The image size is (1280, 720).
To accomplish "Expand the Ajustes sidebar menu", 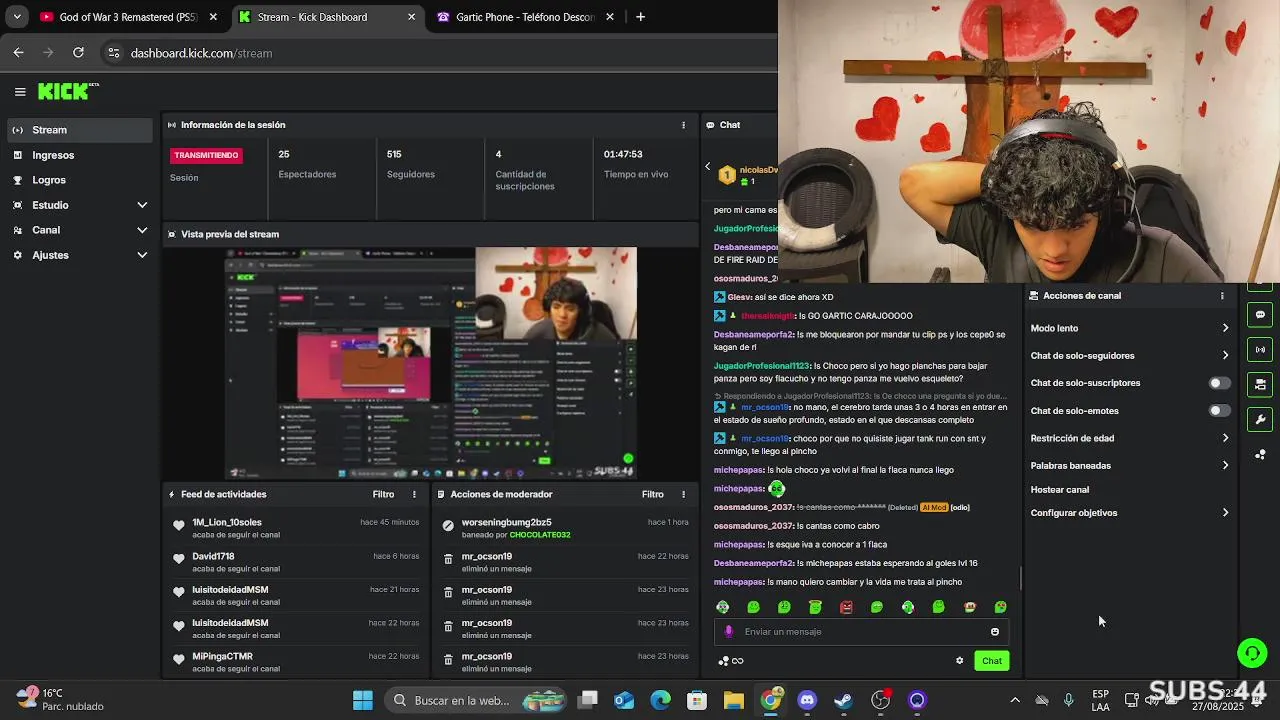I will click(80, 255).
